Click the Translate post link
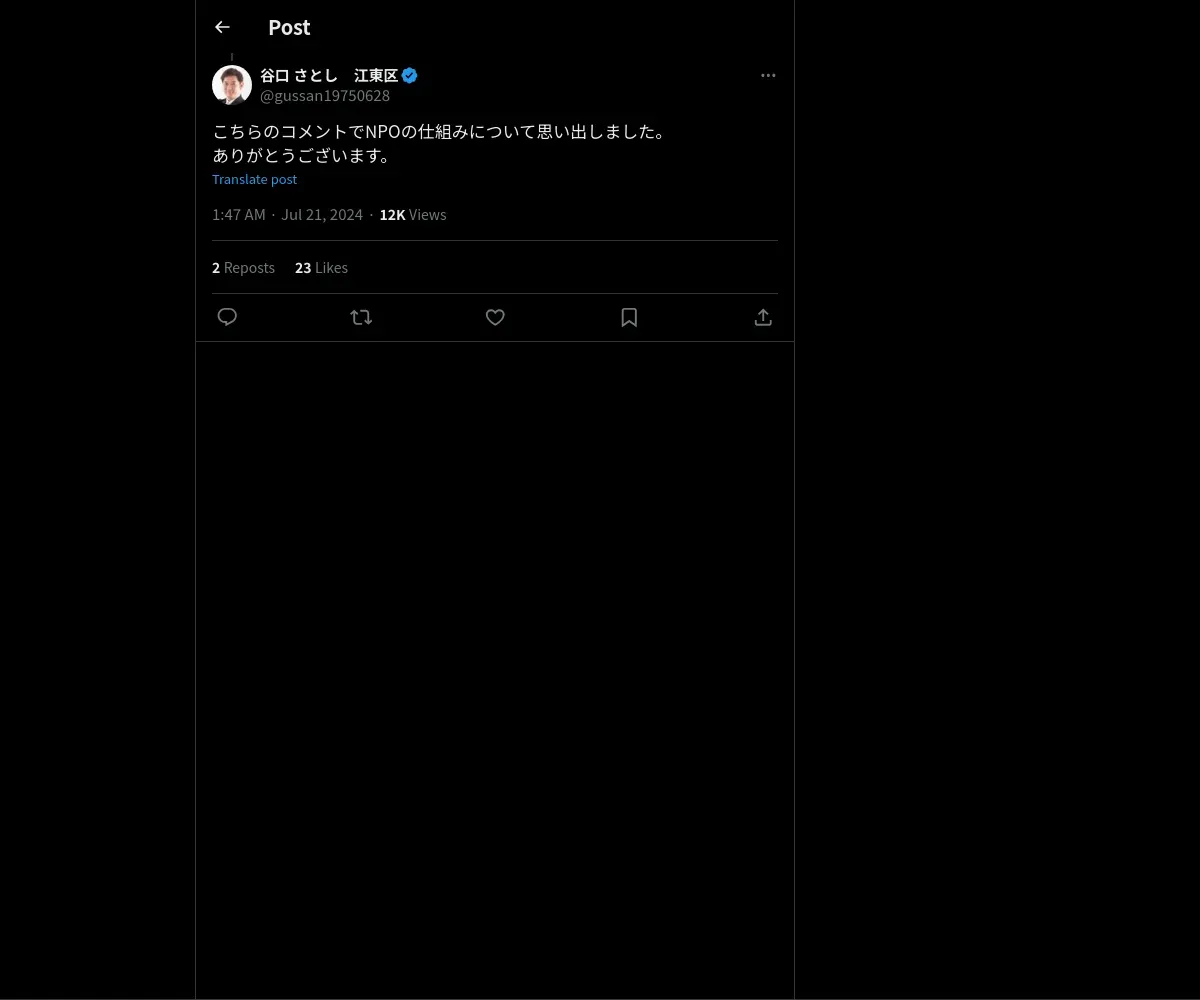1200x1000 pixels. point(254,180)
